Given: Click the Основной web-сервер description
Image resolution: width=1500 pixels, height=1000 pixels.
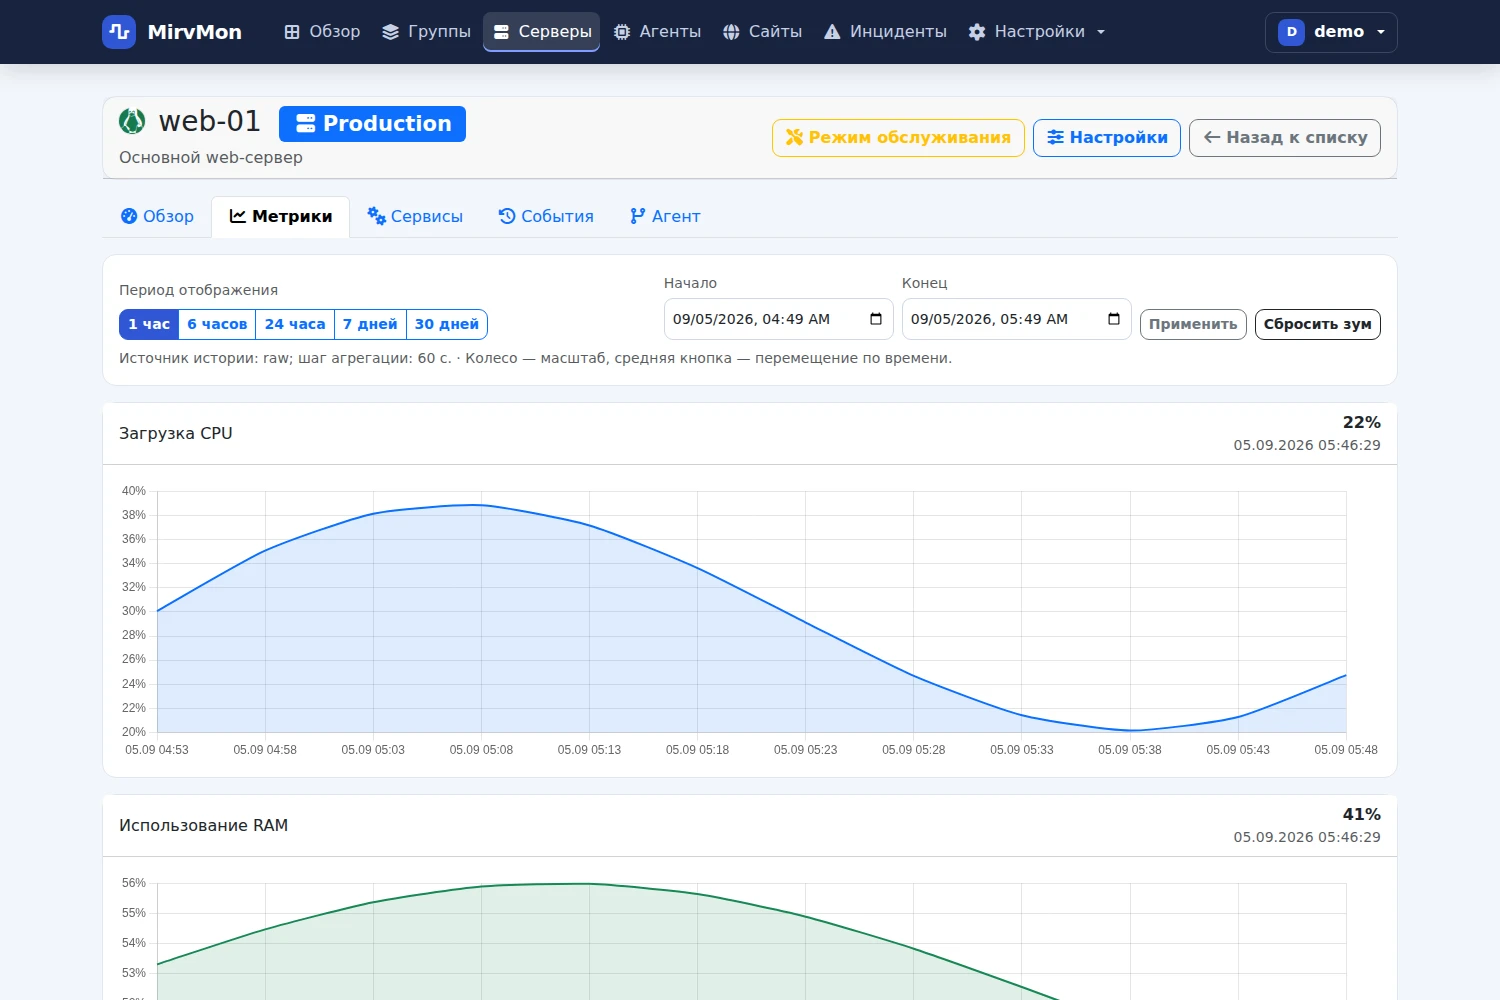Looking at the screenshot, I should [x=211, y=157].
